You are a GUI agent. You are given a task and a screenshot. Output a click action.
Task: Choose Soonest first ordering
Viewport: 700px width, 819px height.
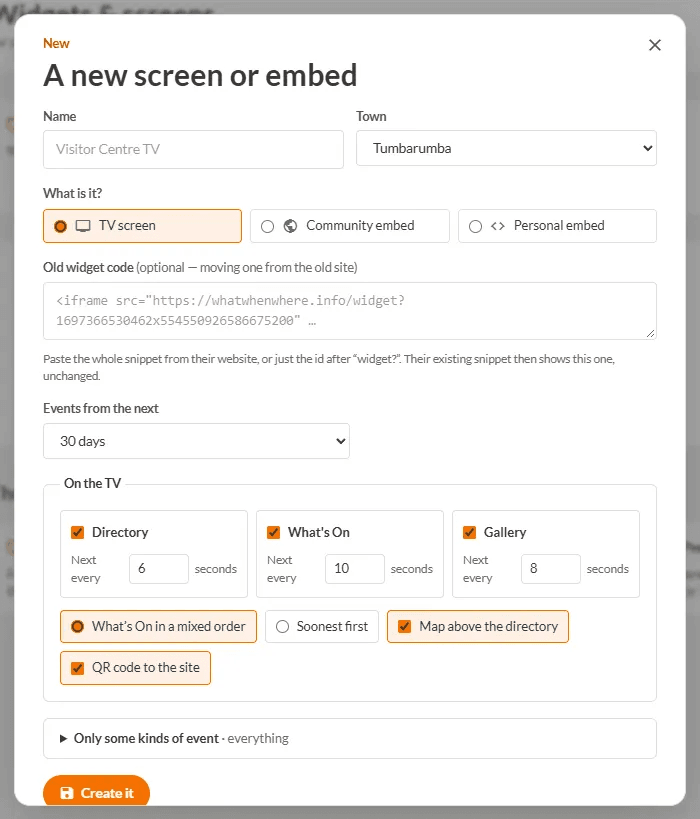click(x=322, y=626)
